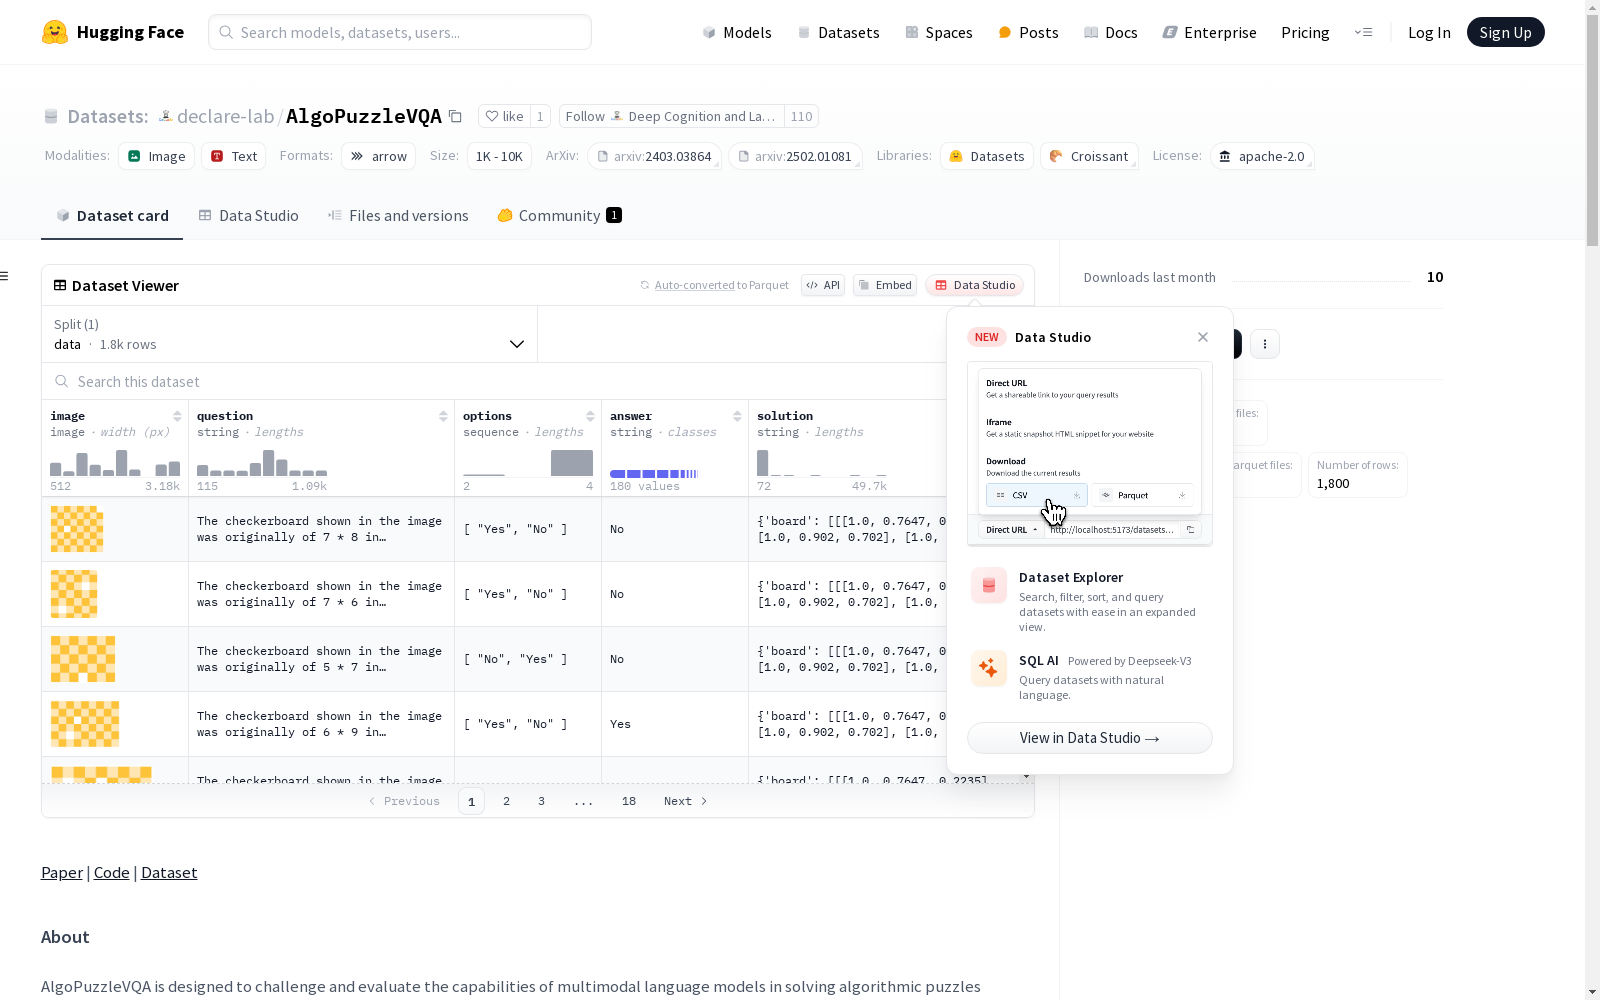Screen dimensions: 1600x1000
Task: Click the image width histogram bars
Action: point(115,463)
